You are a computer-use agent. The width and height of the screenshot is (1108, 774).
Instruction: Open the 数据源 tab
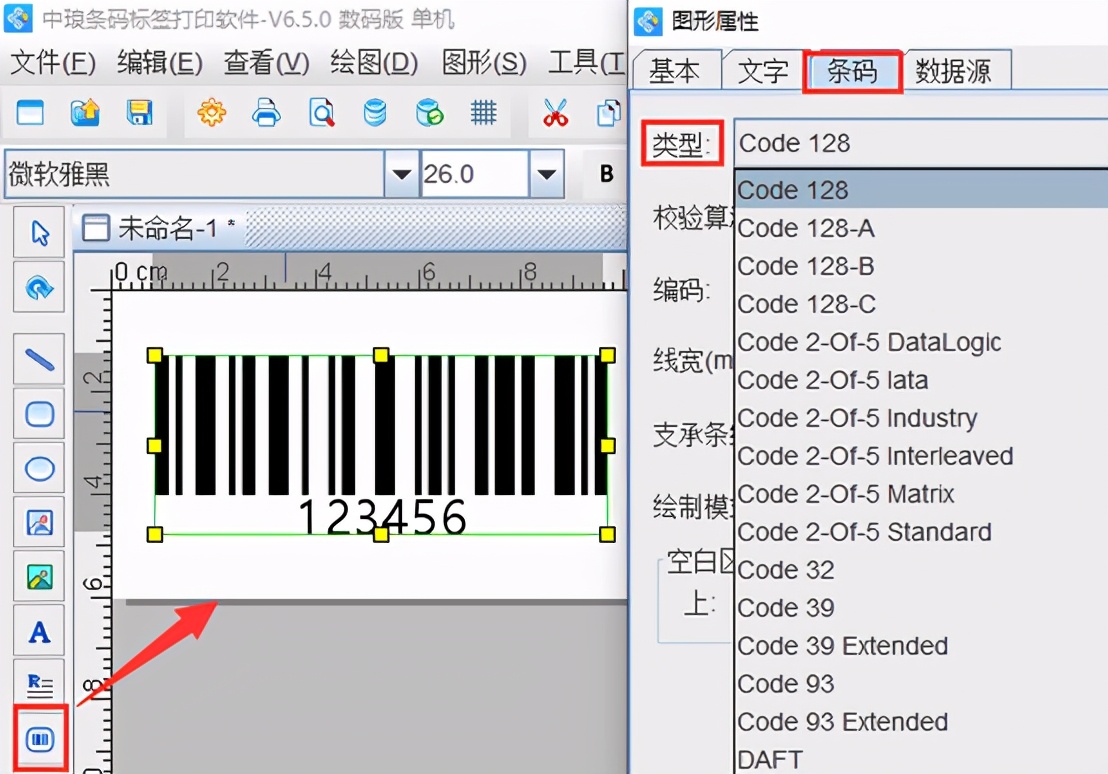point(957,69)
